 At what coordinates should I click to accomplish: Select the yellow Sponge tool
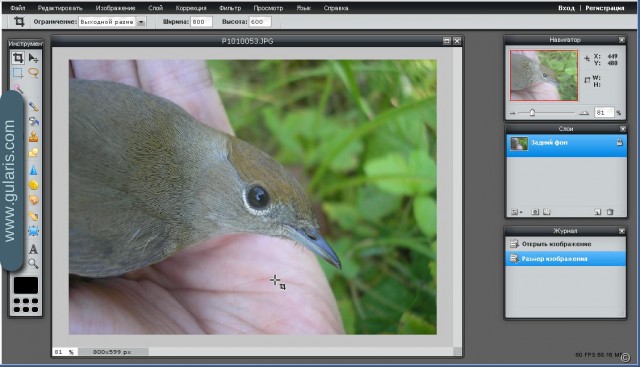[33, 185]
